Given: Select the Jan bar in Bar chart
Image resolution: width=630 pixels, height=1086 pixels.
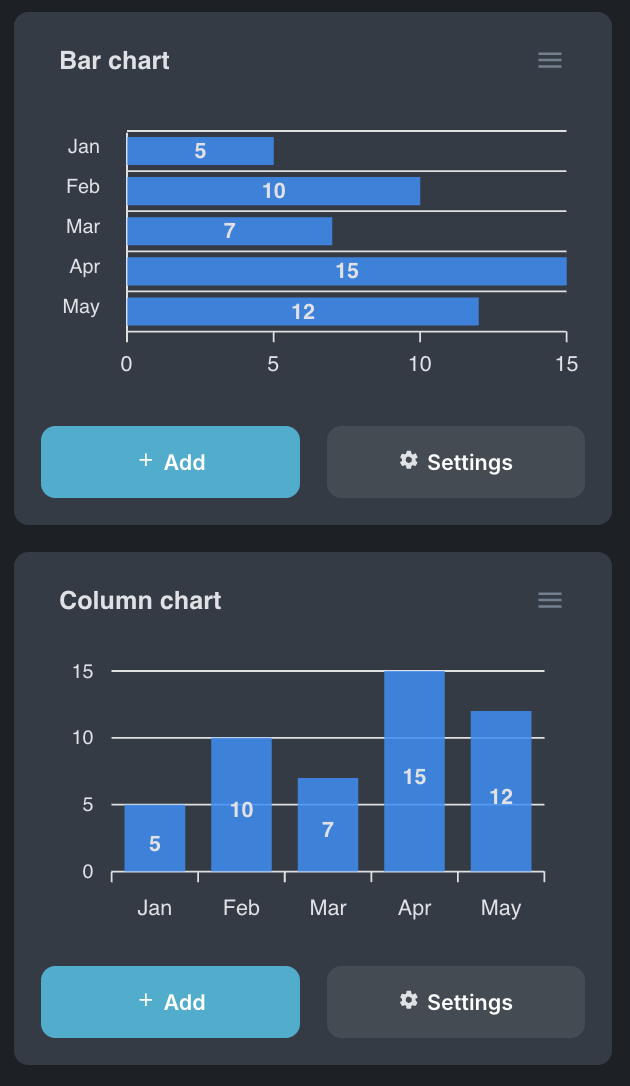Looking at the screenshot, I should coord(200,151).
